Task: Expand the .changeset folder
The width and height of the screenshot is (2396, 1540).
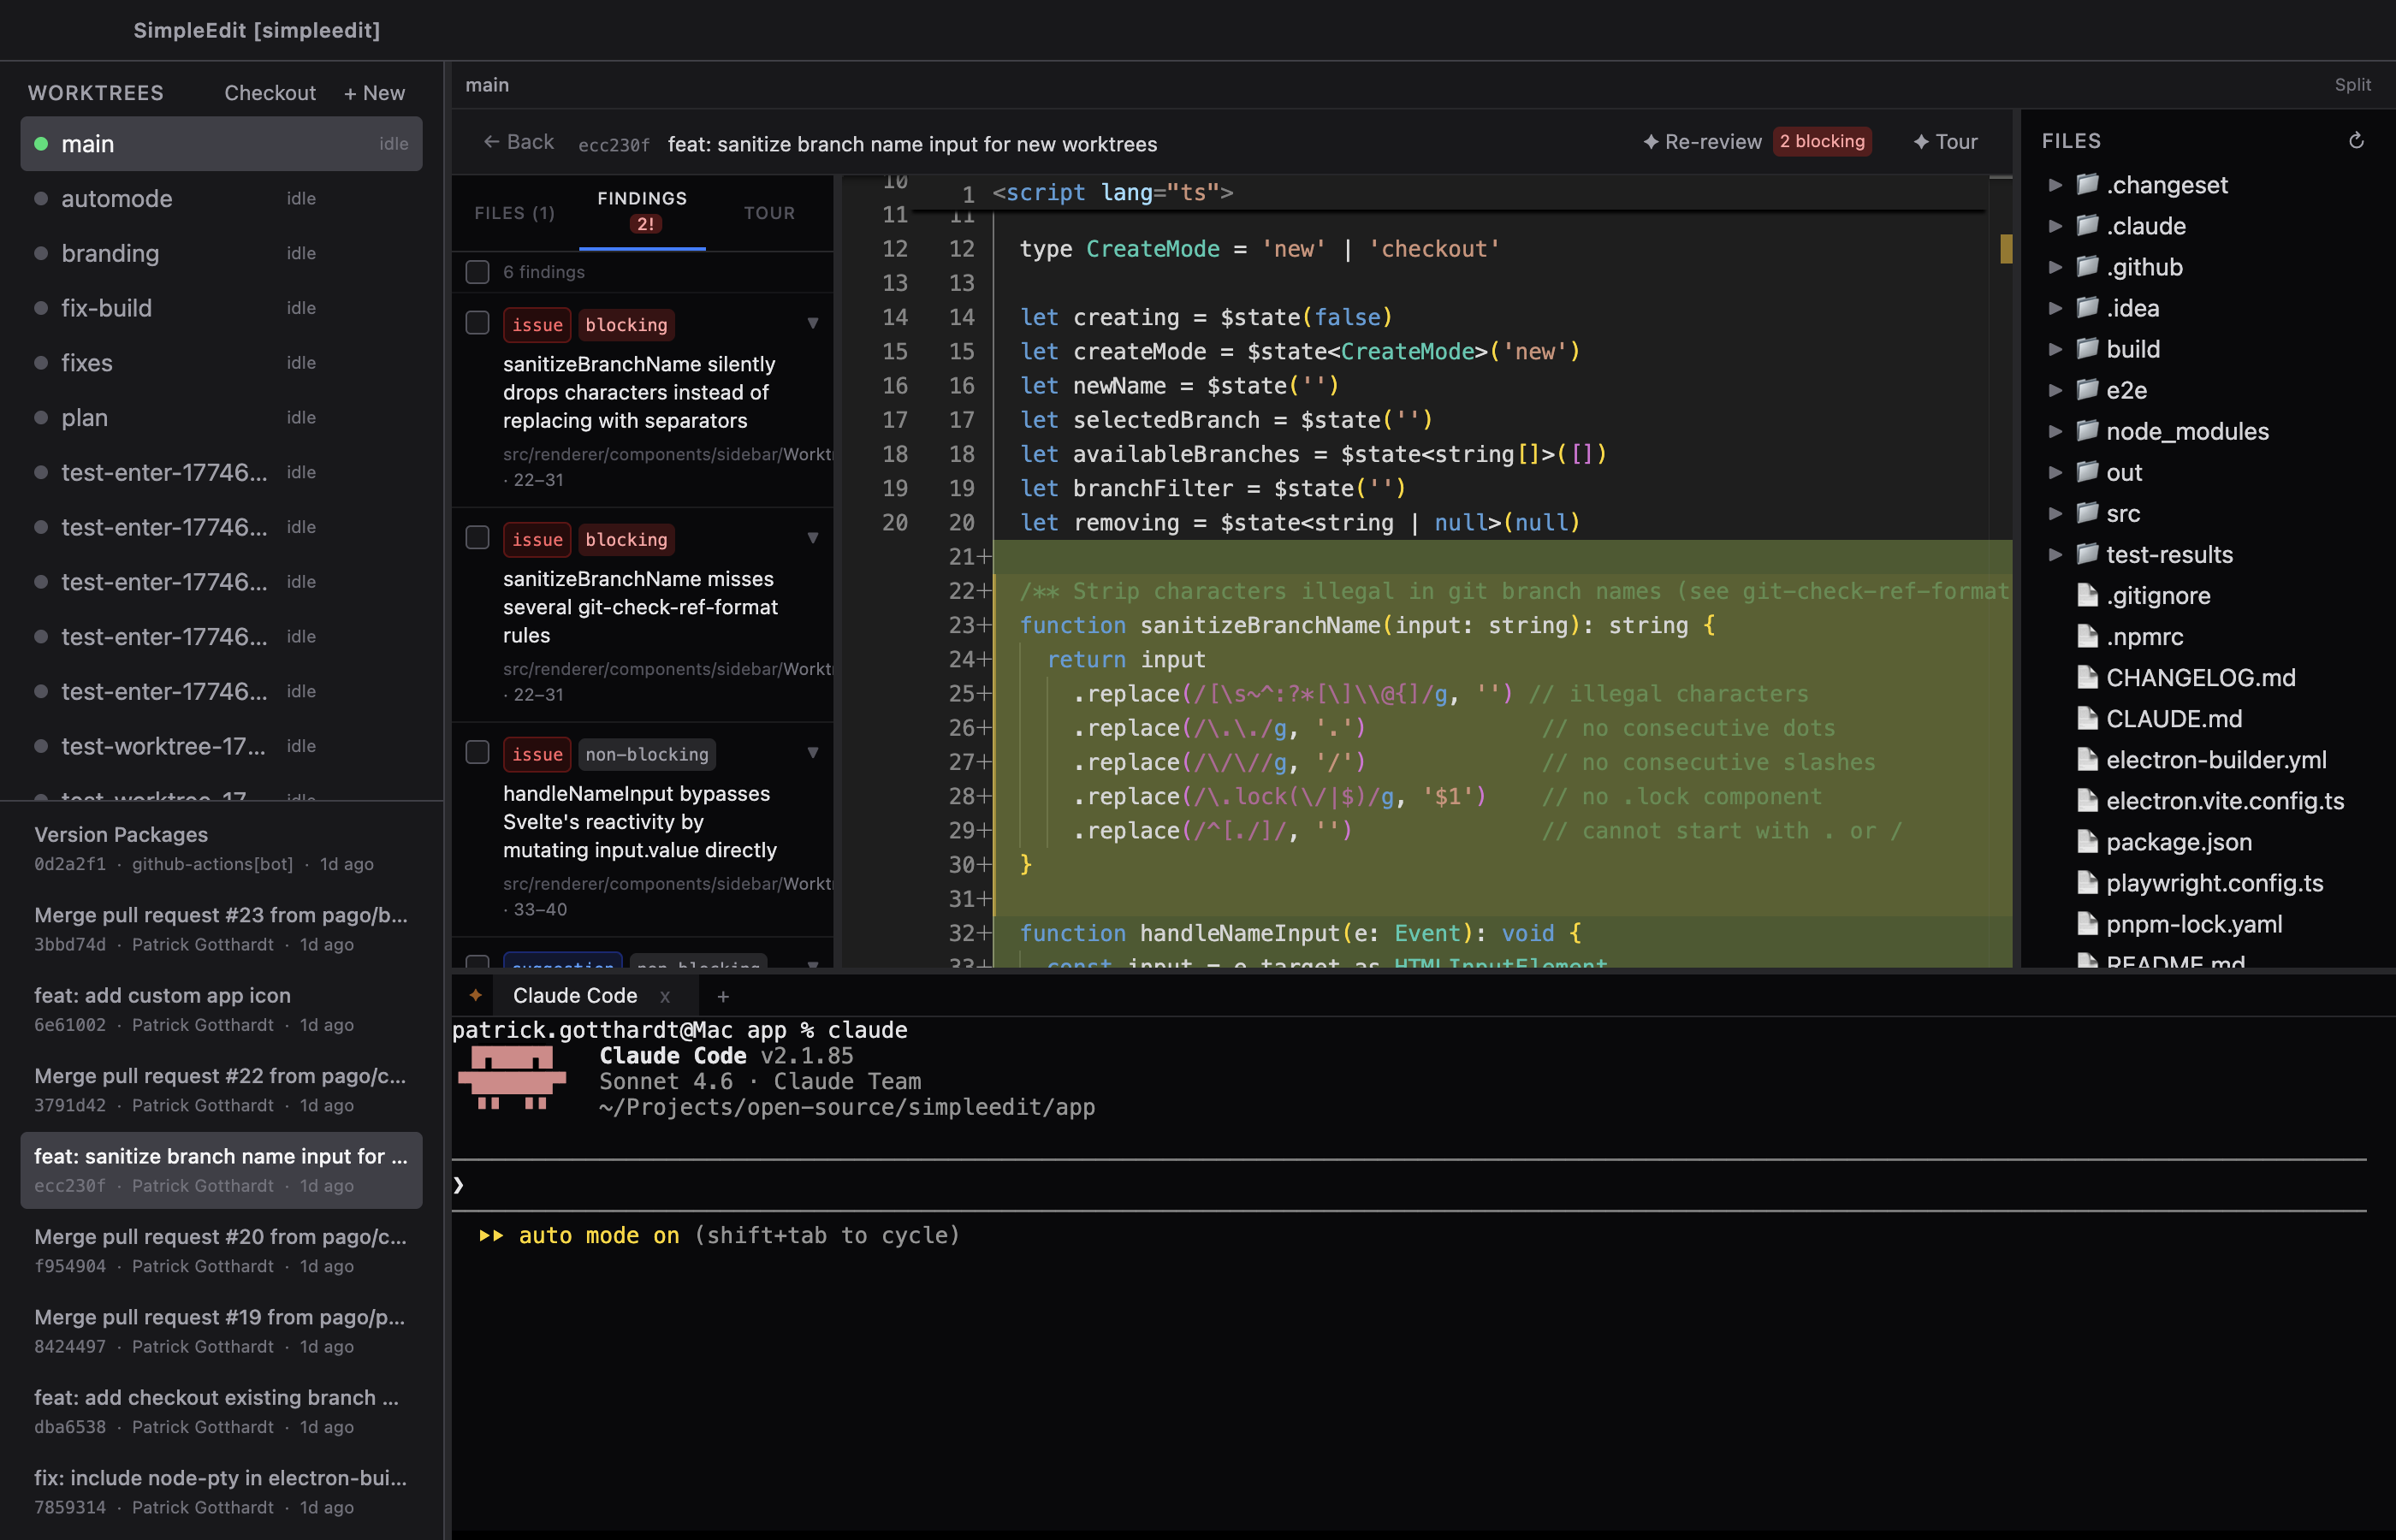Action: tap(2056, 185)
